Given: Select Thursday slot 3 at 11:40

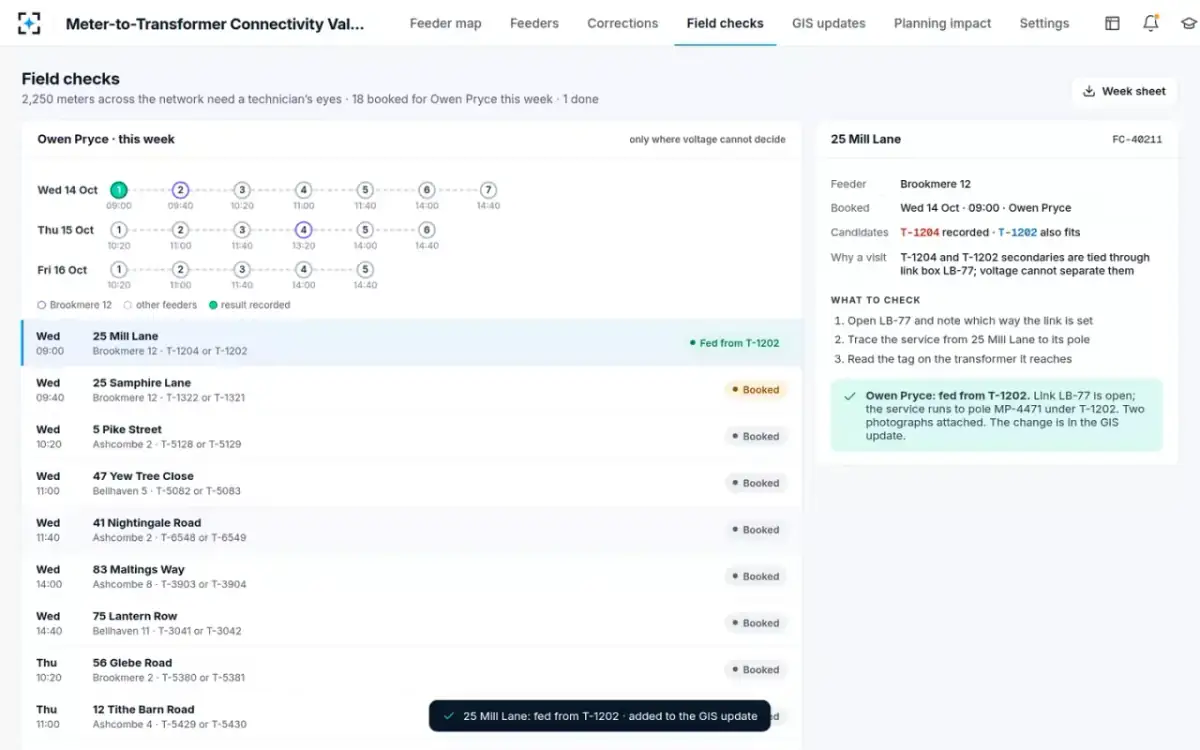Looking at the screenshot, I should [242, 230].
